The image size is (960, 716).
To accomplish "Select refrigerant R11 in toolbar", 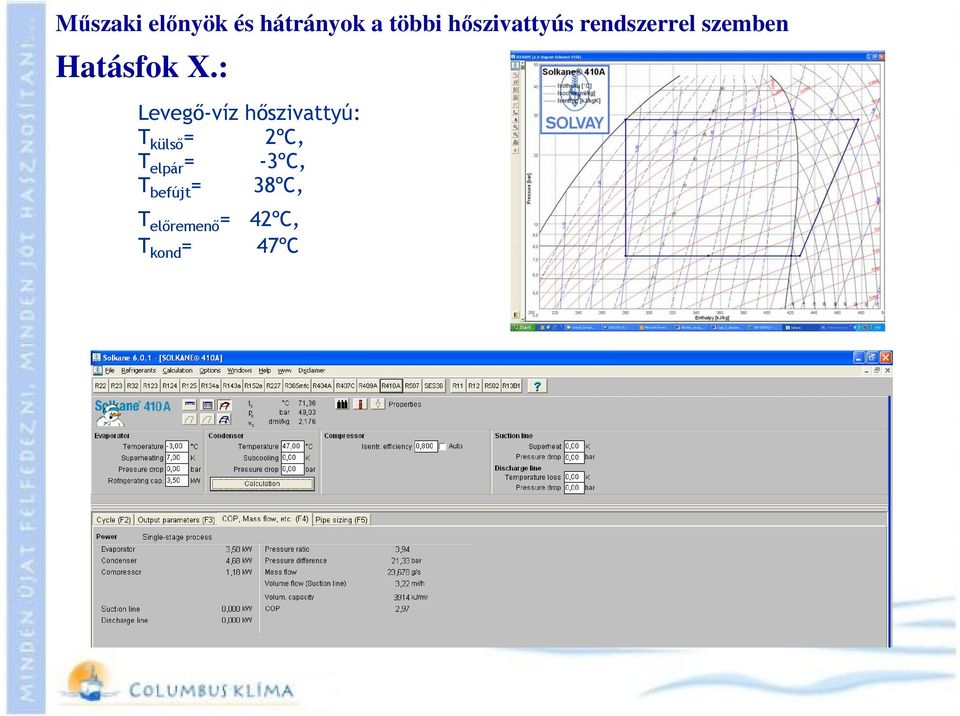I will tap(457, 386).
